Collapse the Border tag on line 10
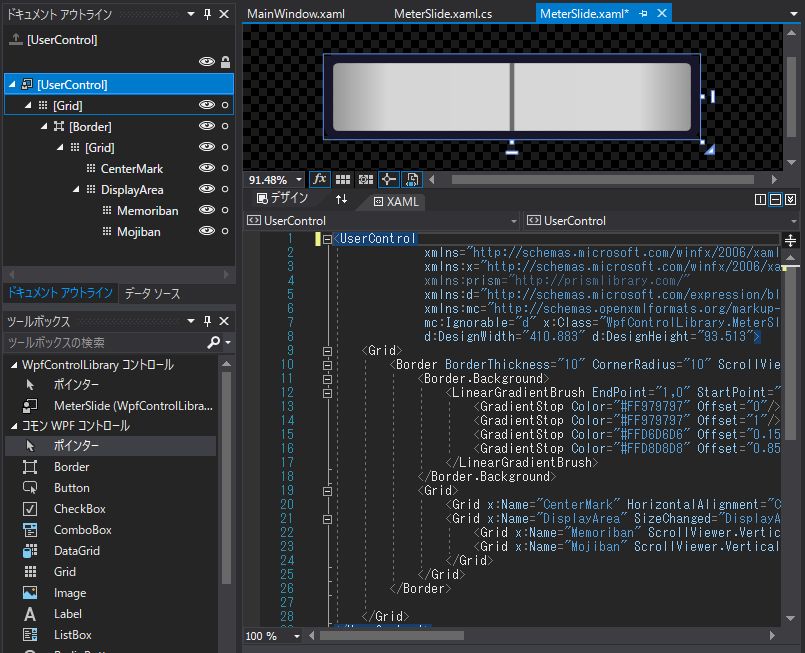The width and height of the screenshot is (805, 653). point(327,366)
